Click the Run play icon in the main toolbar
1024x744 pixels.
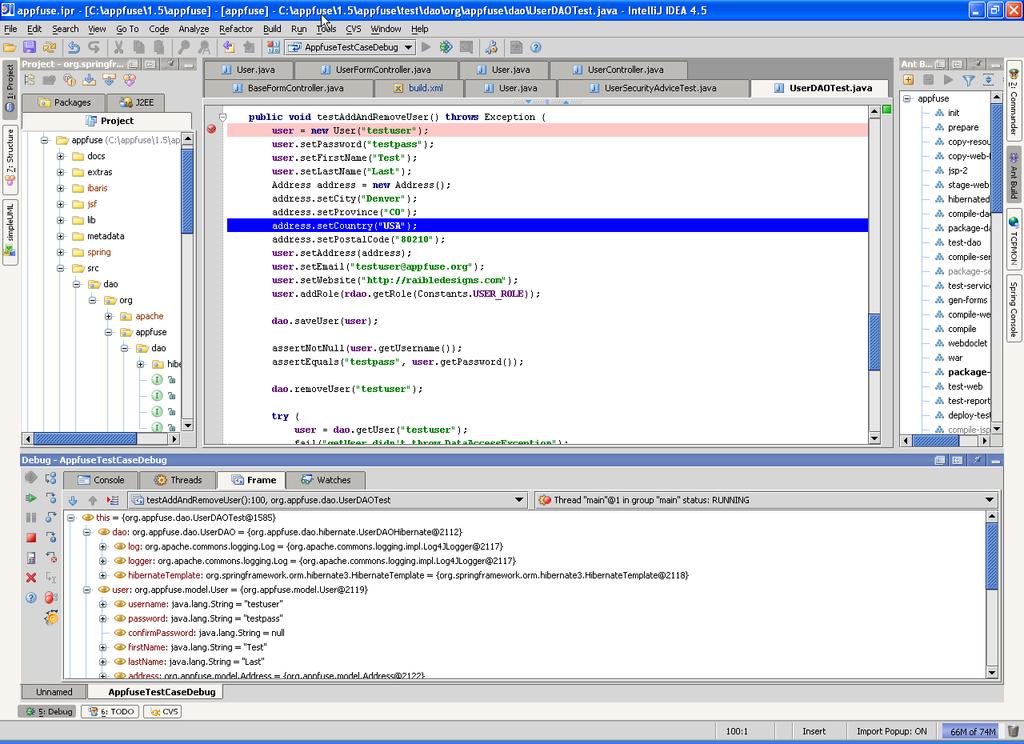coord(426,47)
